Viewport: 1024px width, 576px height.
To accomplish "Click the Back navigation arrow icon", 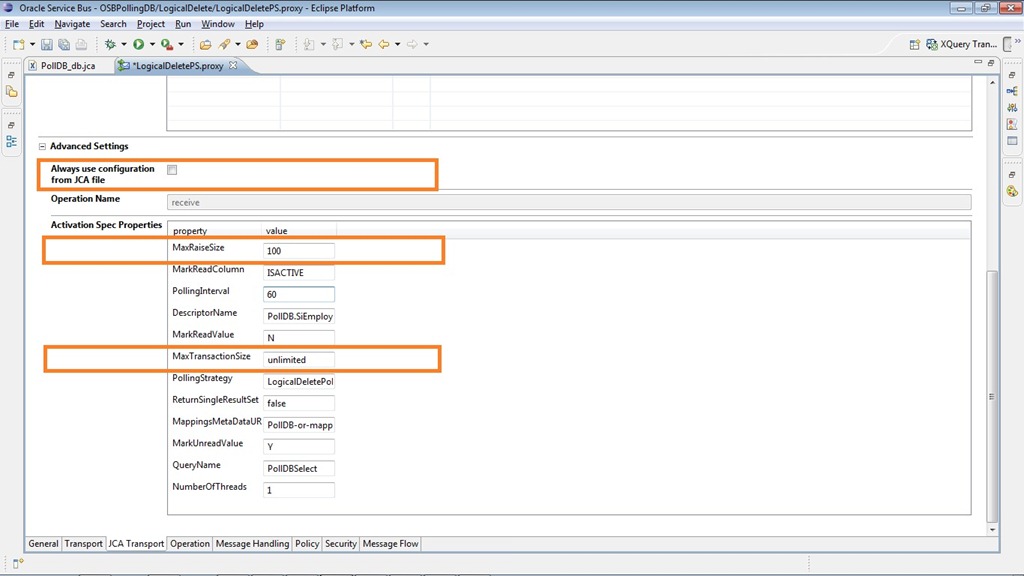I will click(383, 44).
